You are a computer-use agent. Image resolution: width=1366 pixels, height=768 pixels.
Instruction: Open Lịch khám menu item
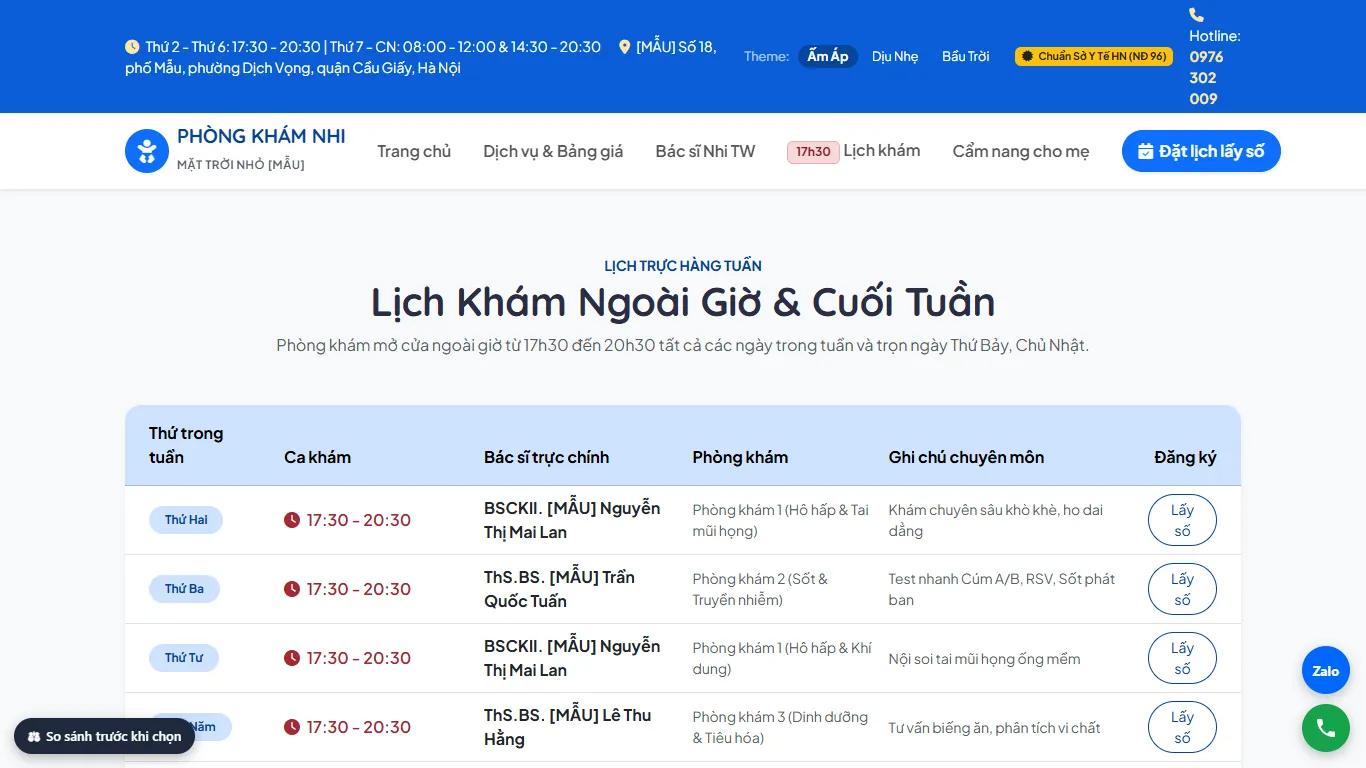click(x=854, y=151)
